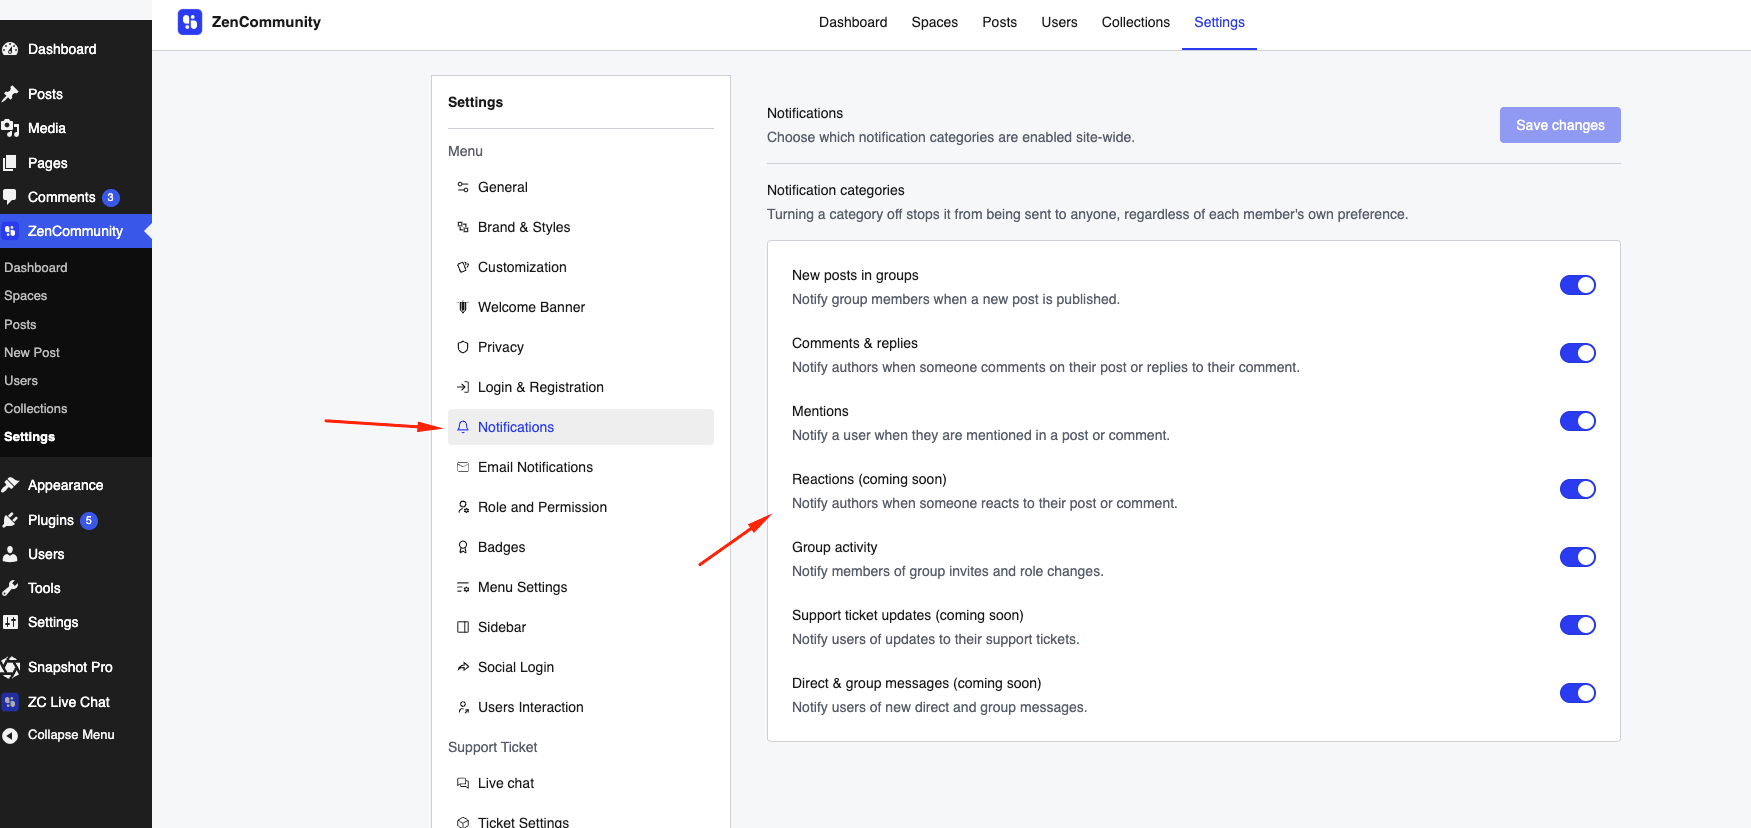This screenshot has width=1751, height=828.
Task: Click the Notifications bell icon
Action: (x=463, y=427)
